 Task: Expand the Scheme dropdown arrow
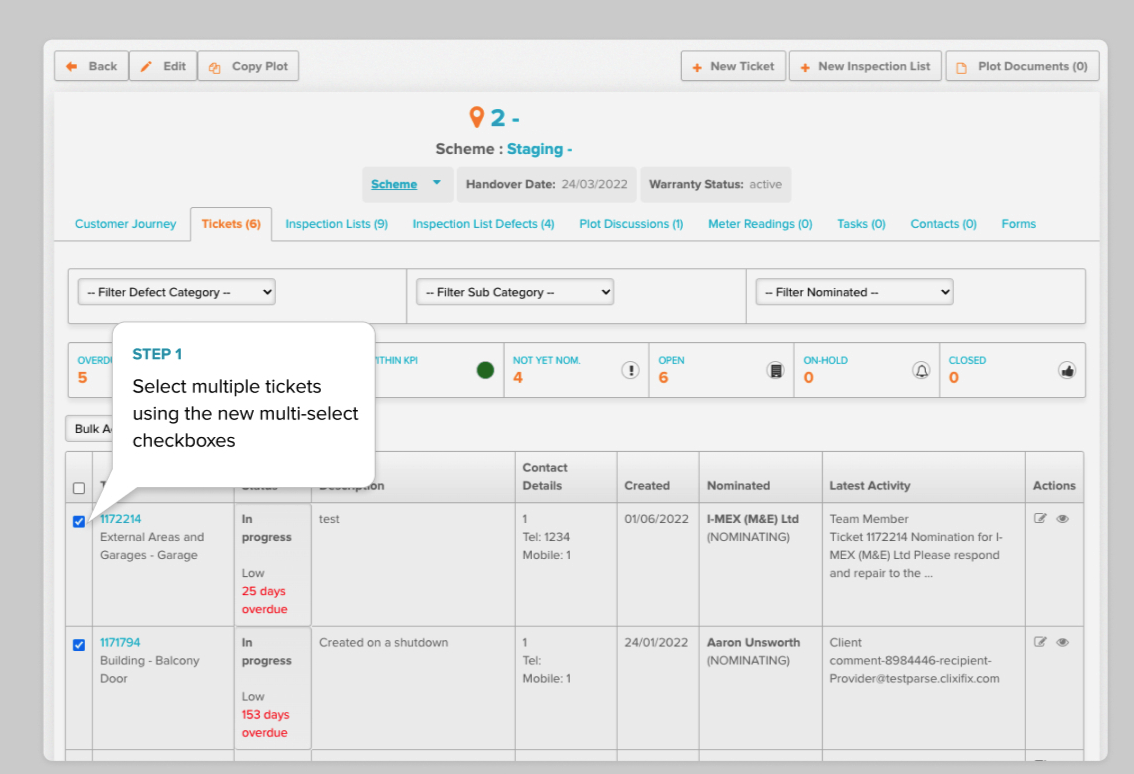[437, 183]
